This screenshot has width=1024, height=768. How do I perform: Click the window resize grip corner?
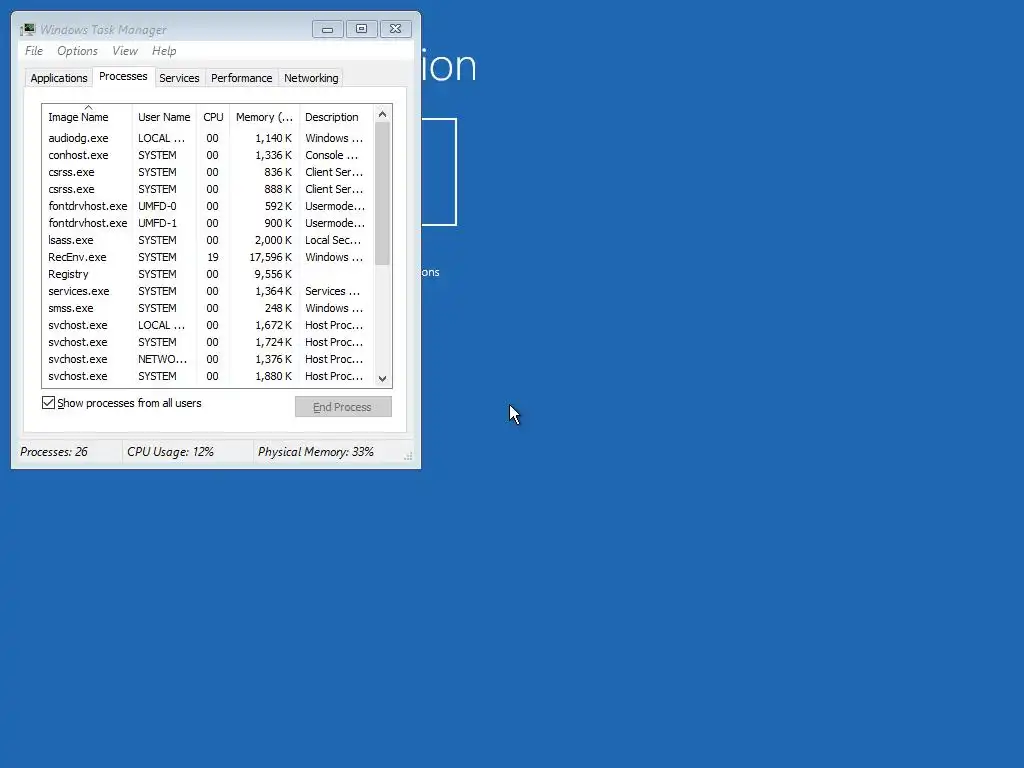[408, 456]
